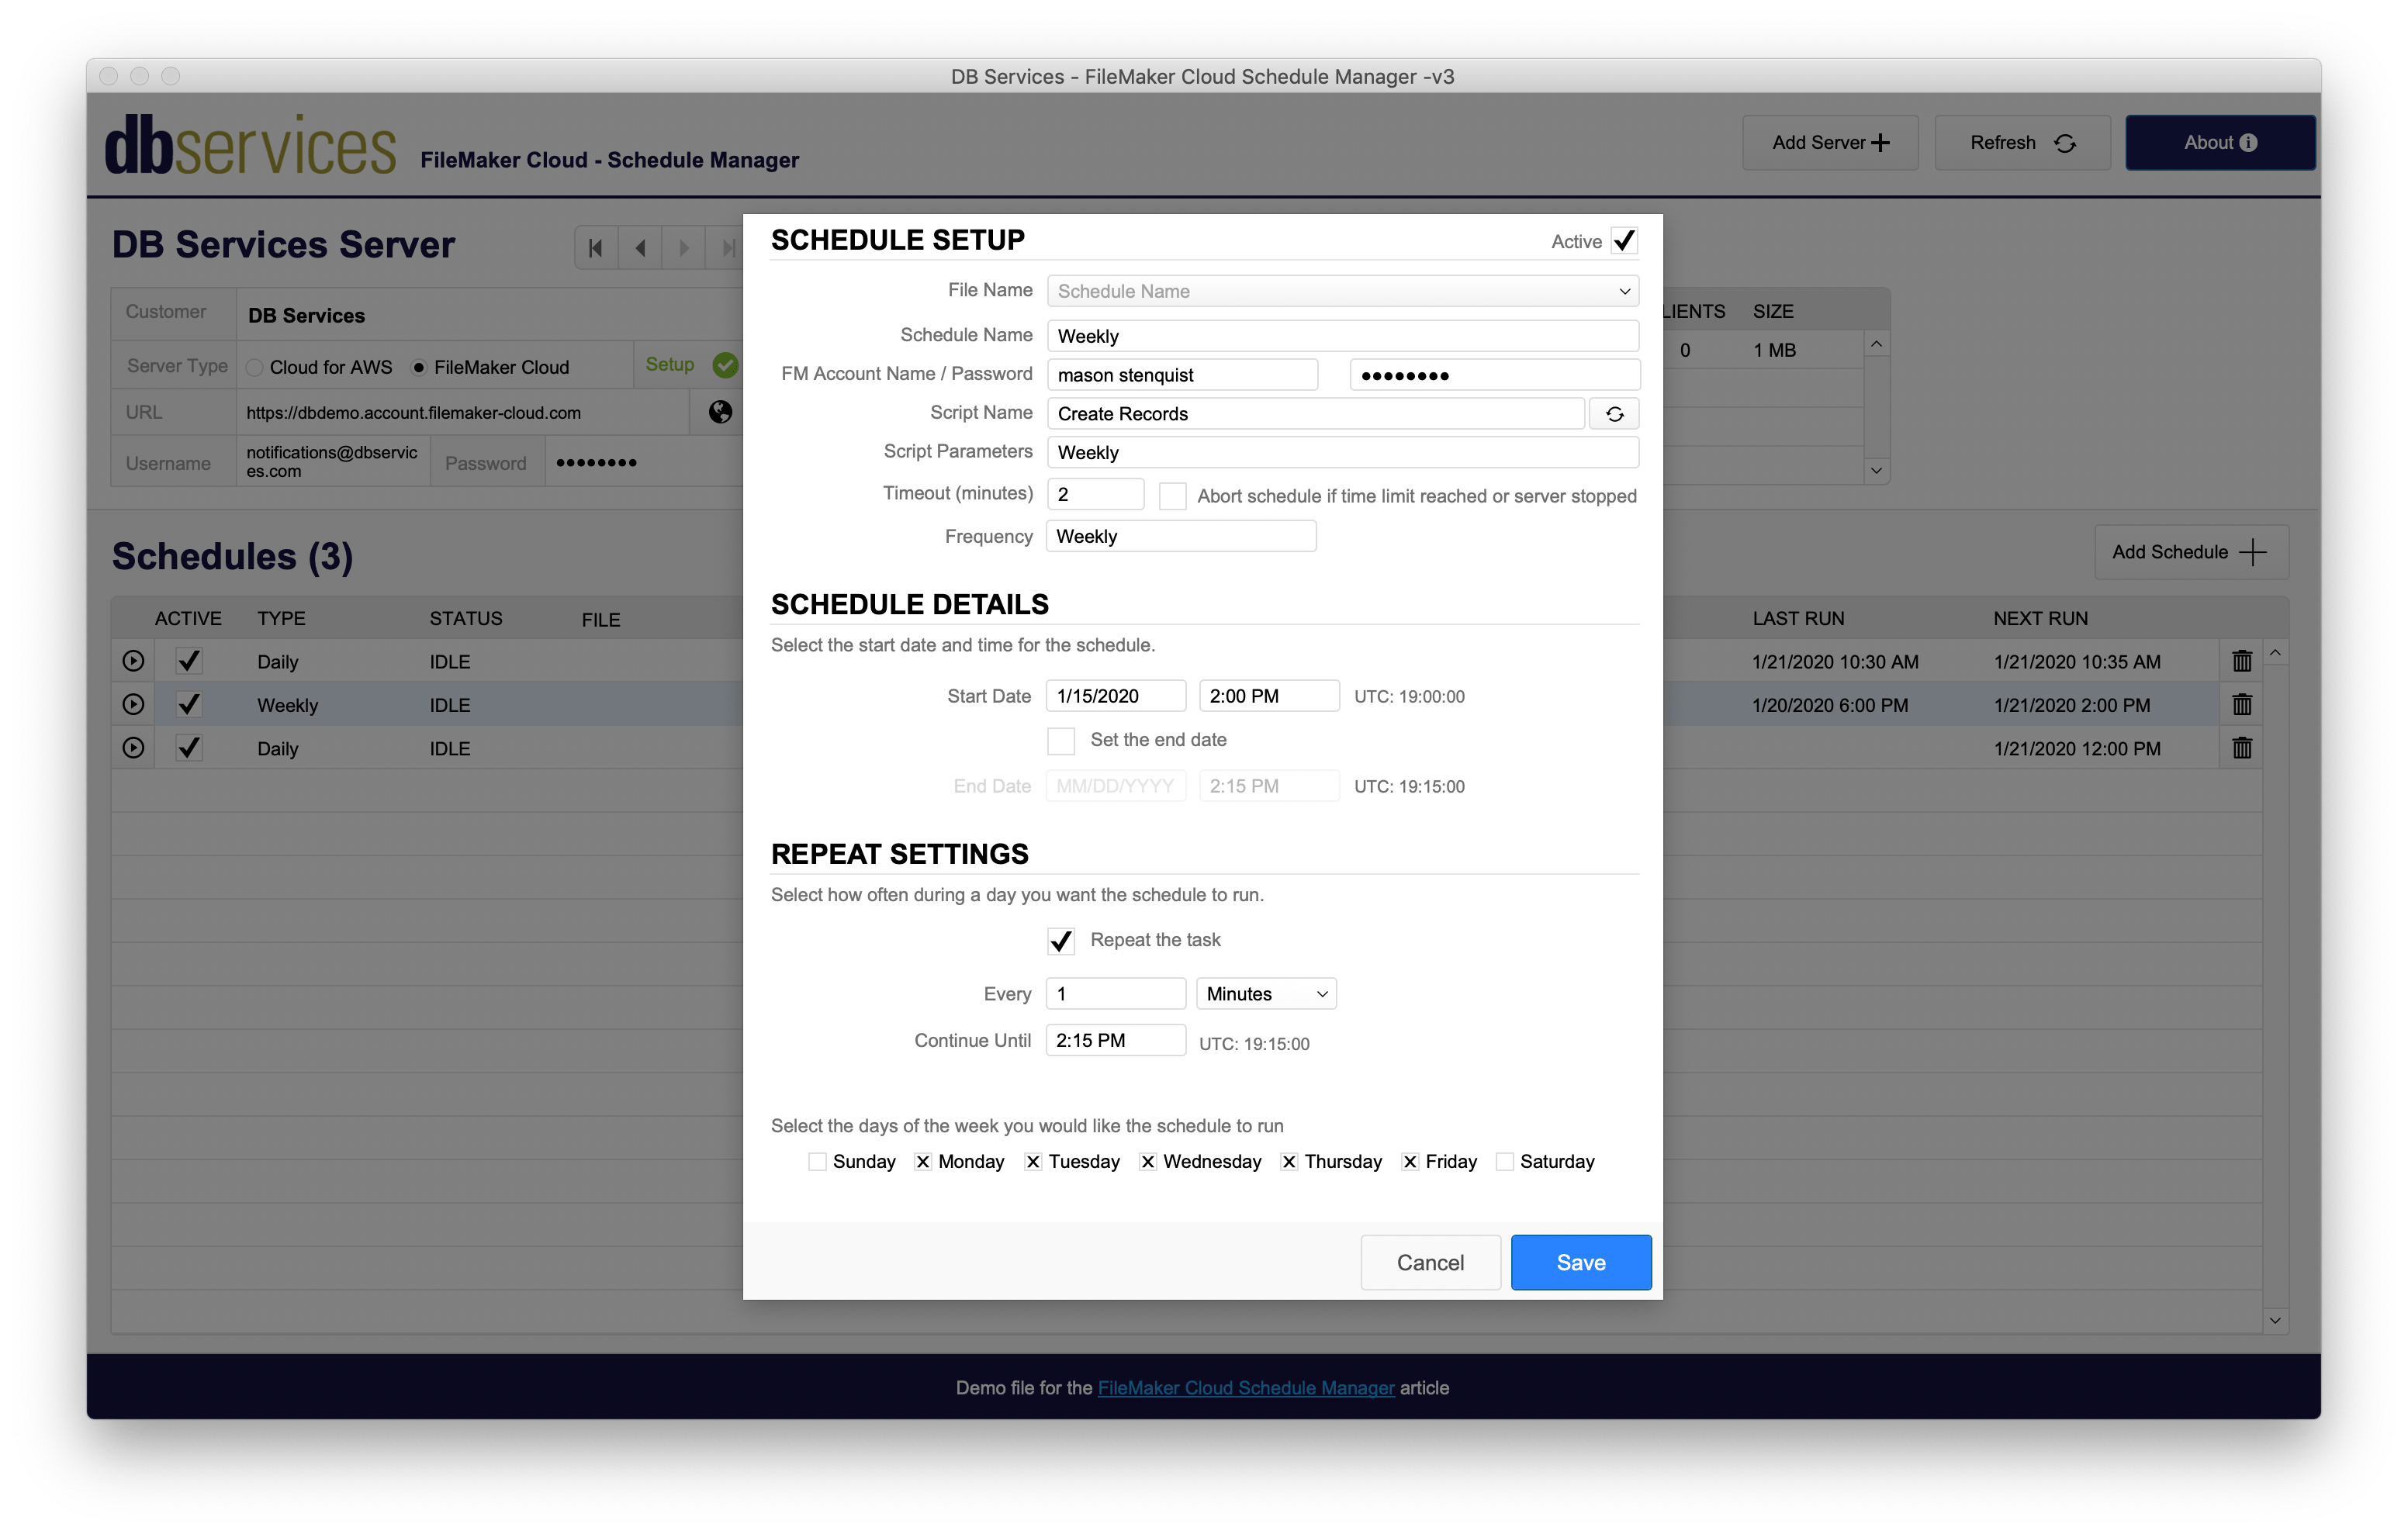Viewport: 2408px width, 1534px height.
Task: Delete the Weekly schedule via trash icon
Action: tap(2241, 705)
